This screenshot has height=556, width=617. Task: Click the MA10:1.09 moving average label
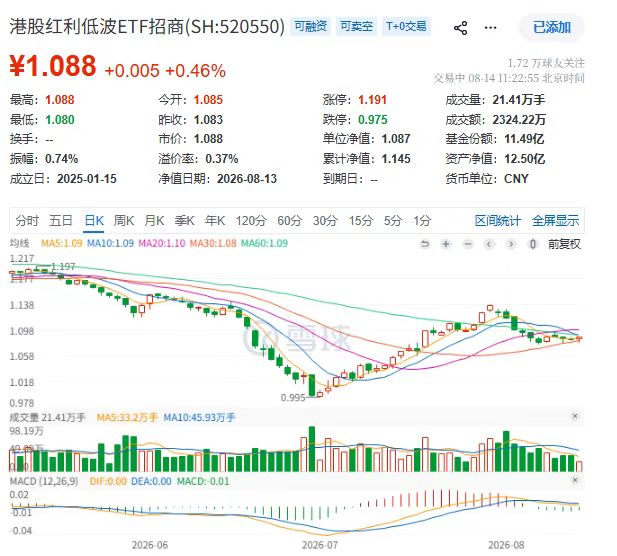click(110, 244)
